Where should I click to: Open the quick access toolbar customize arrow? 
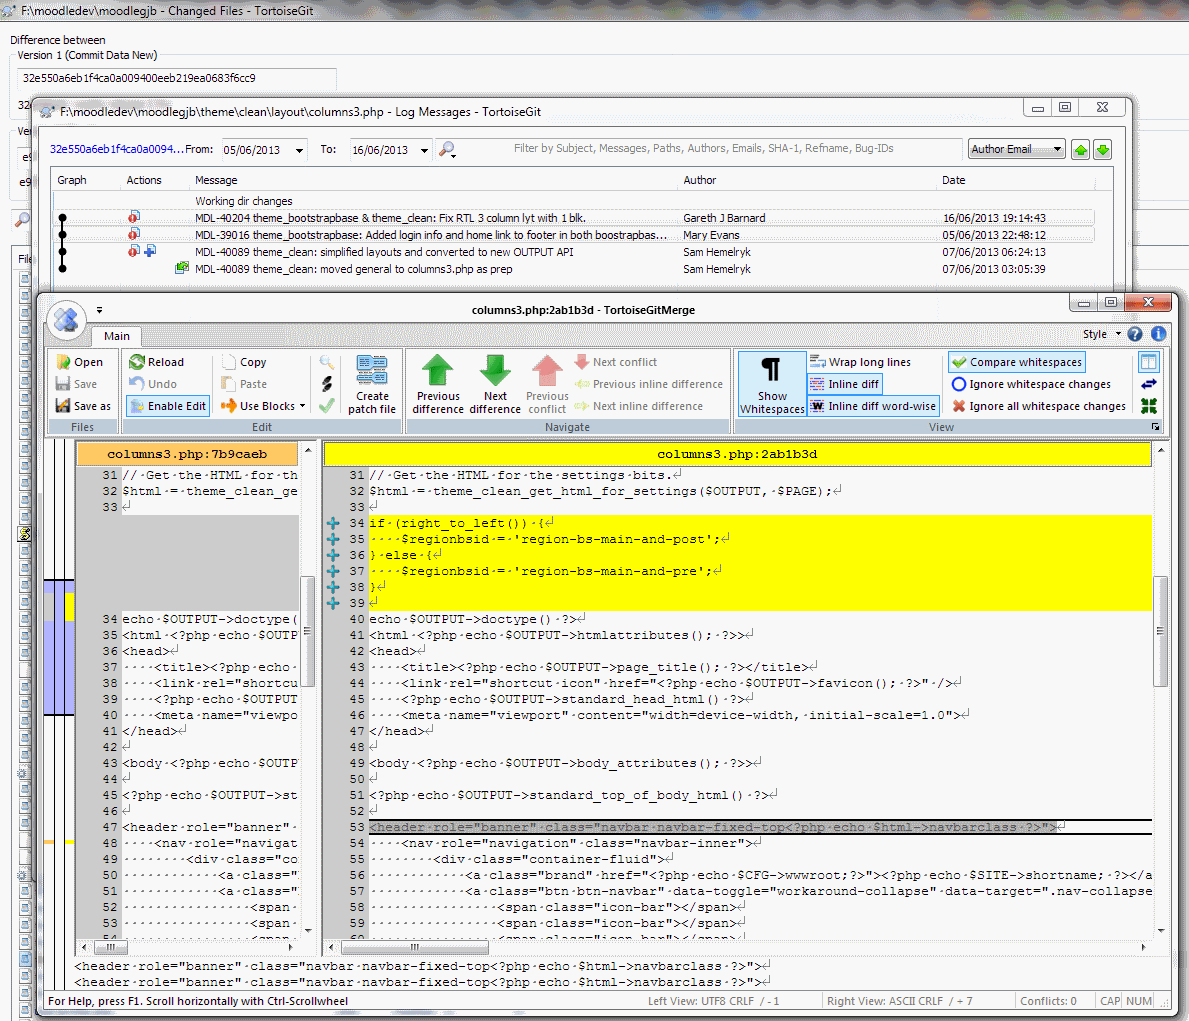99,310
